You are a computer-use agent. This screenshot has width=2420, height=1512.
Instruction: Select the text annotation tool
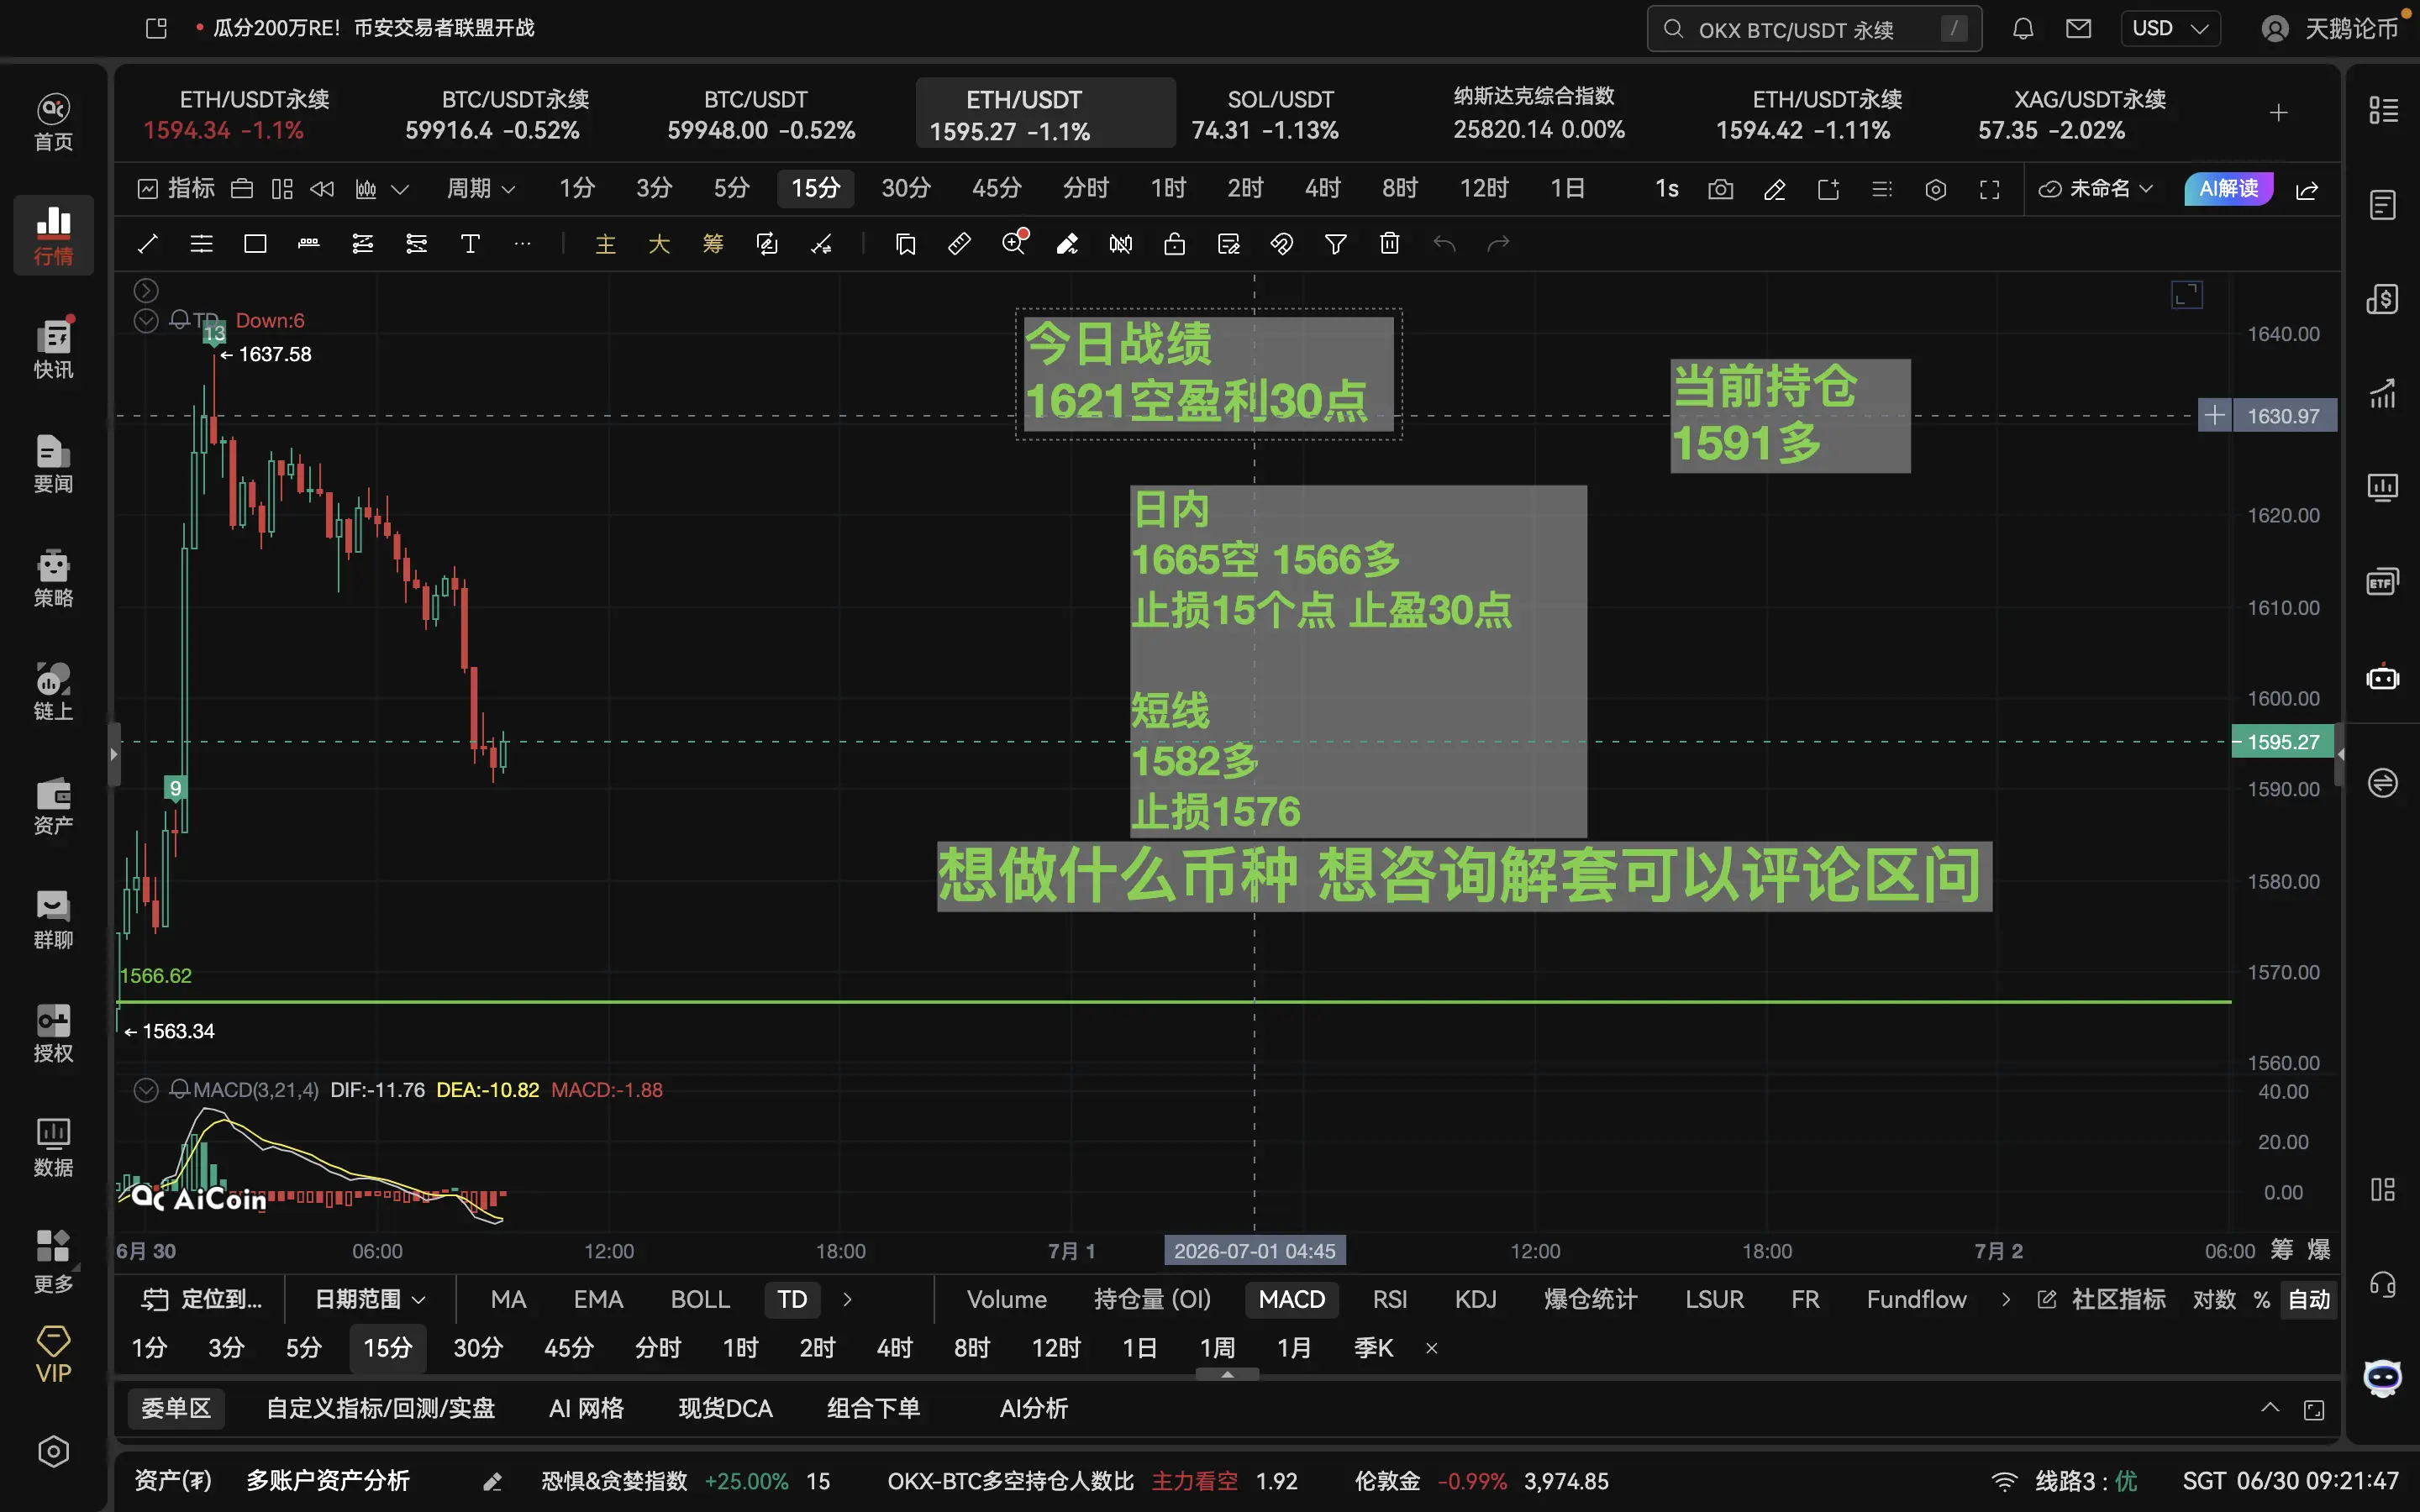tap(470, 244)
